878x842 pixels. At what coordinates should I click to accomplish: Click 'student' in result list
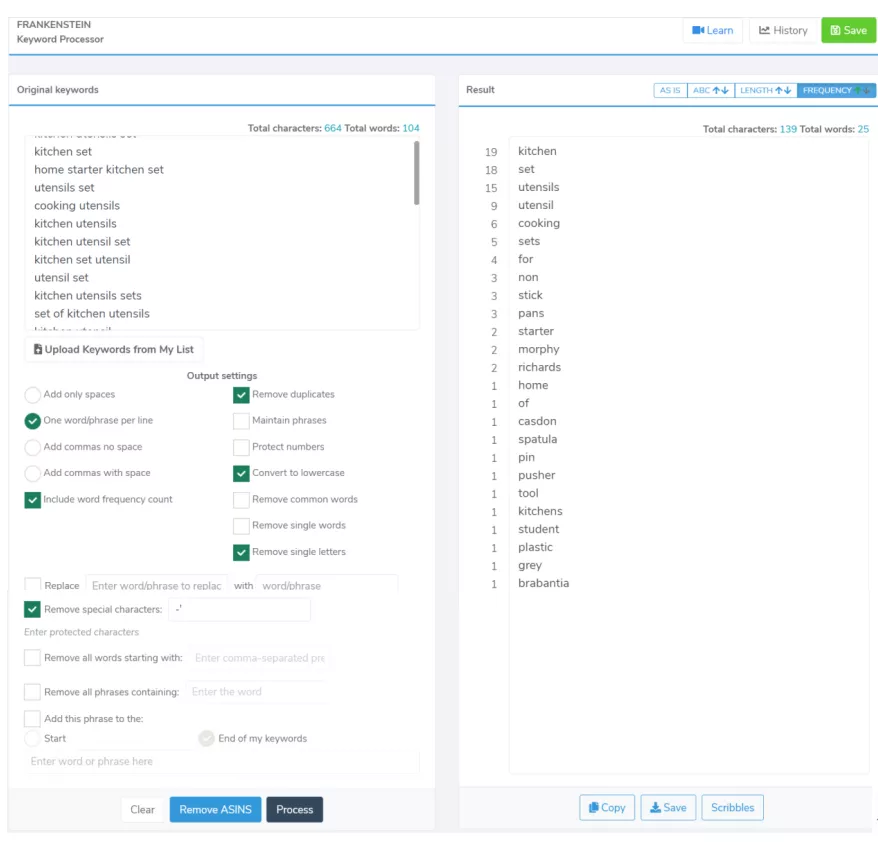[x=538, y=529]
